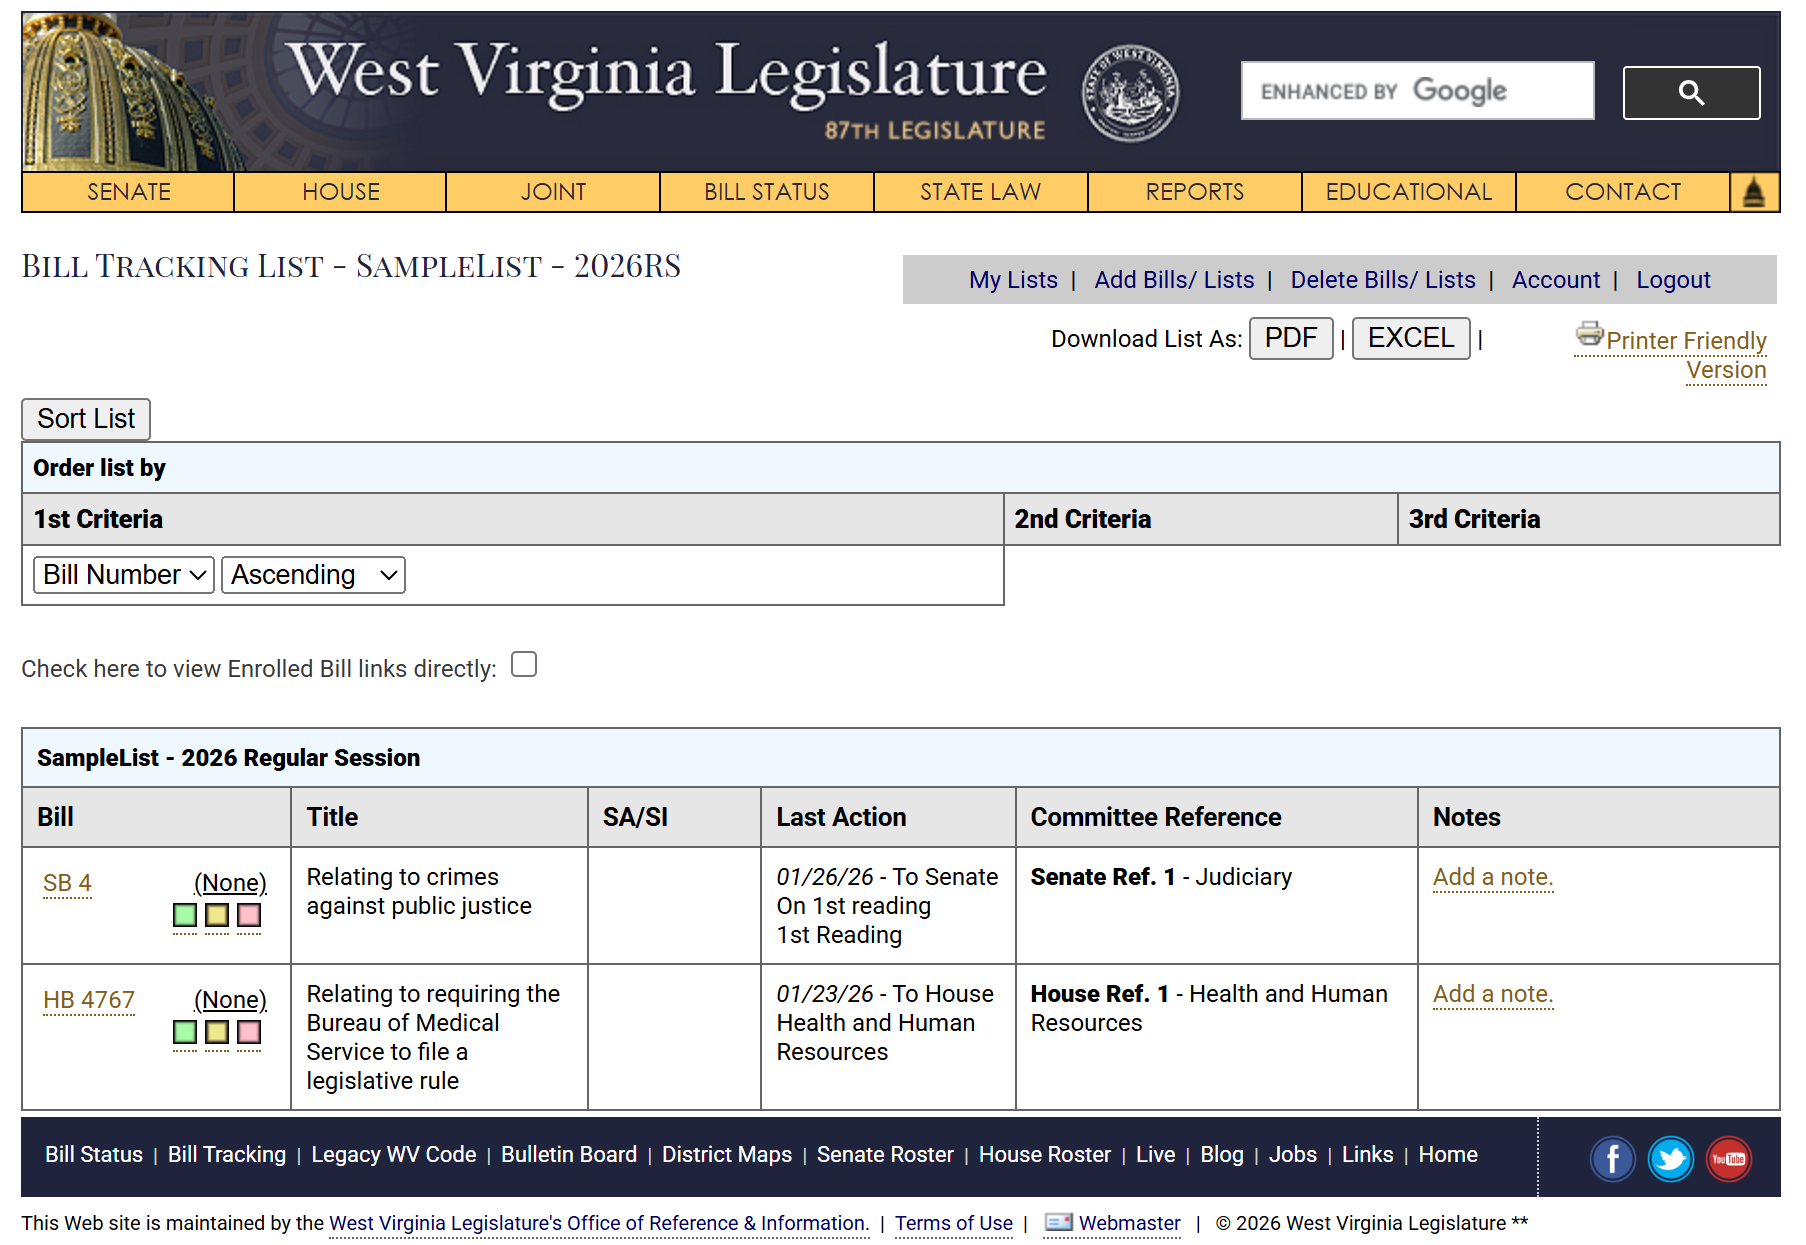
Task: Click the printer icon beside Printer Friendly
Action: (1589, 333)
